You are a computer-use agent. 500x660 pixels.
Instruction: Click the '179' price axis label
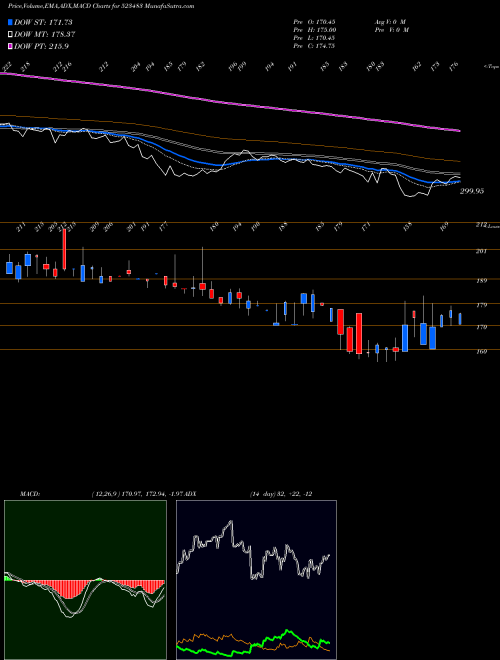point(481,305)
